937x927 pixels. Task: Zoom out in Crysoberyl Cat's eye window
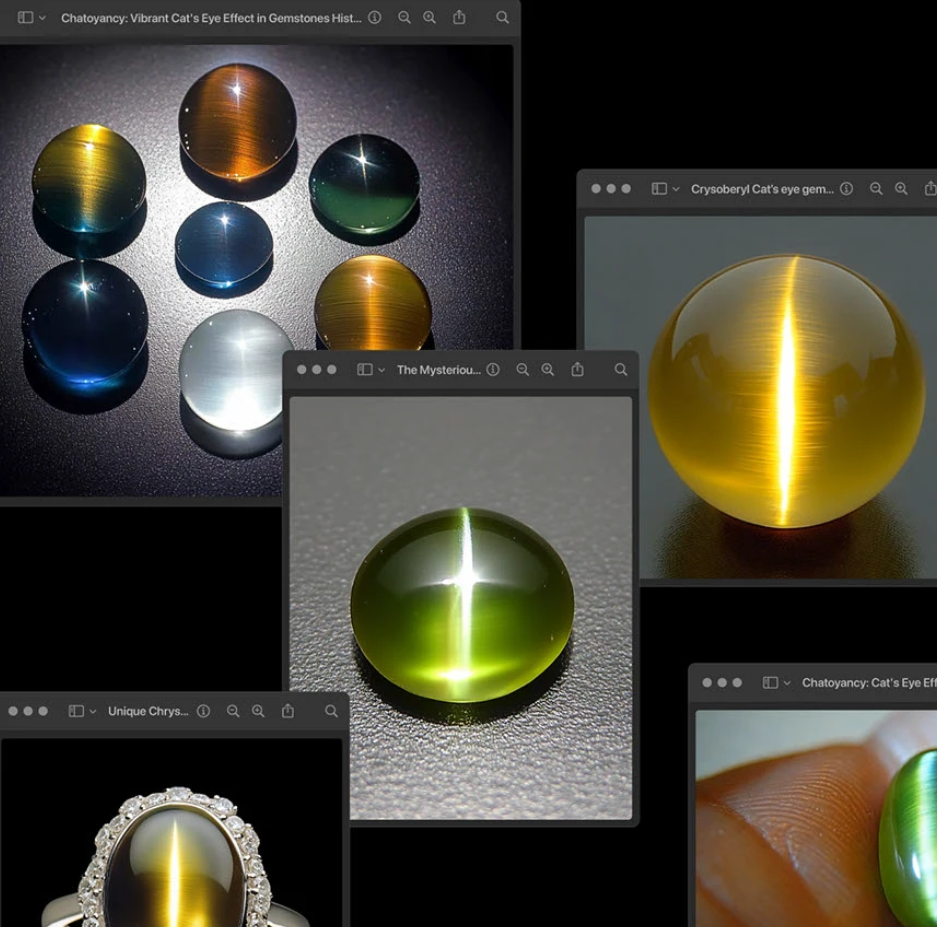876,189
